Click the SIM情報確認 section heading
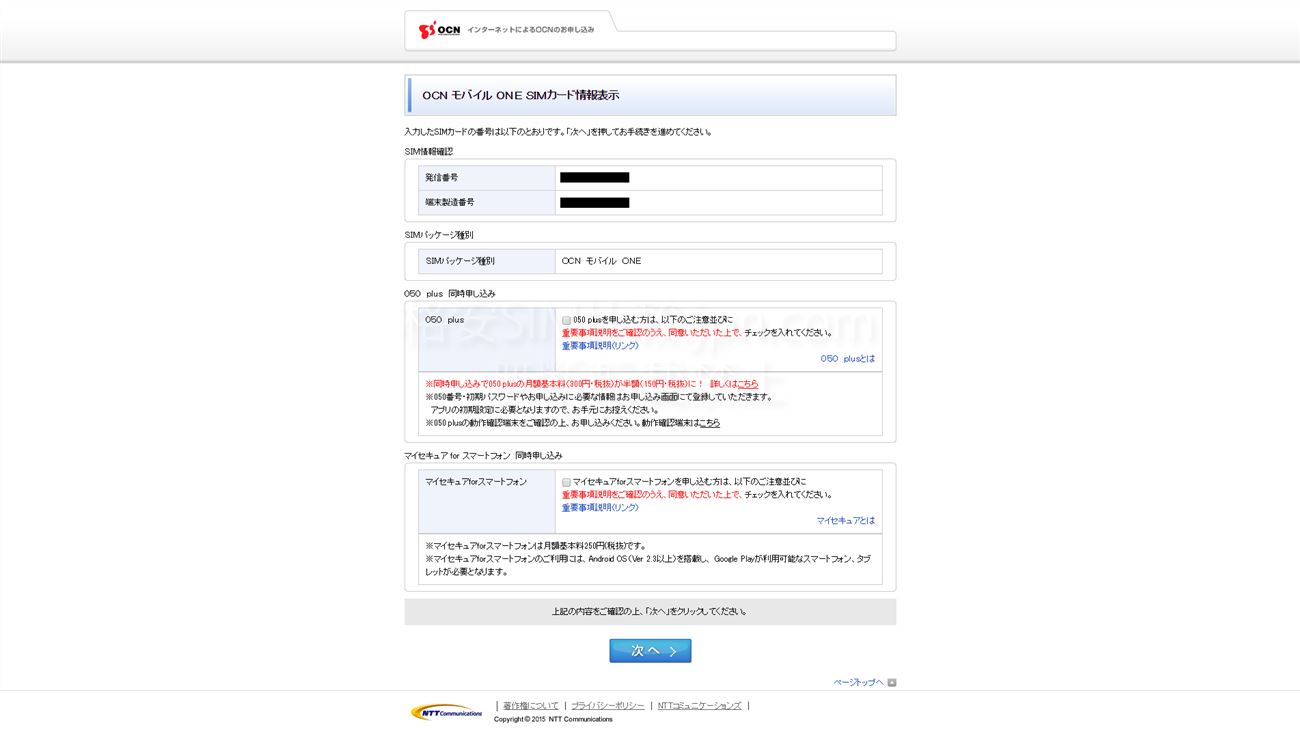The height and width of the screenshot is (748, 1300). [x=429, y=152]
